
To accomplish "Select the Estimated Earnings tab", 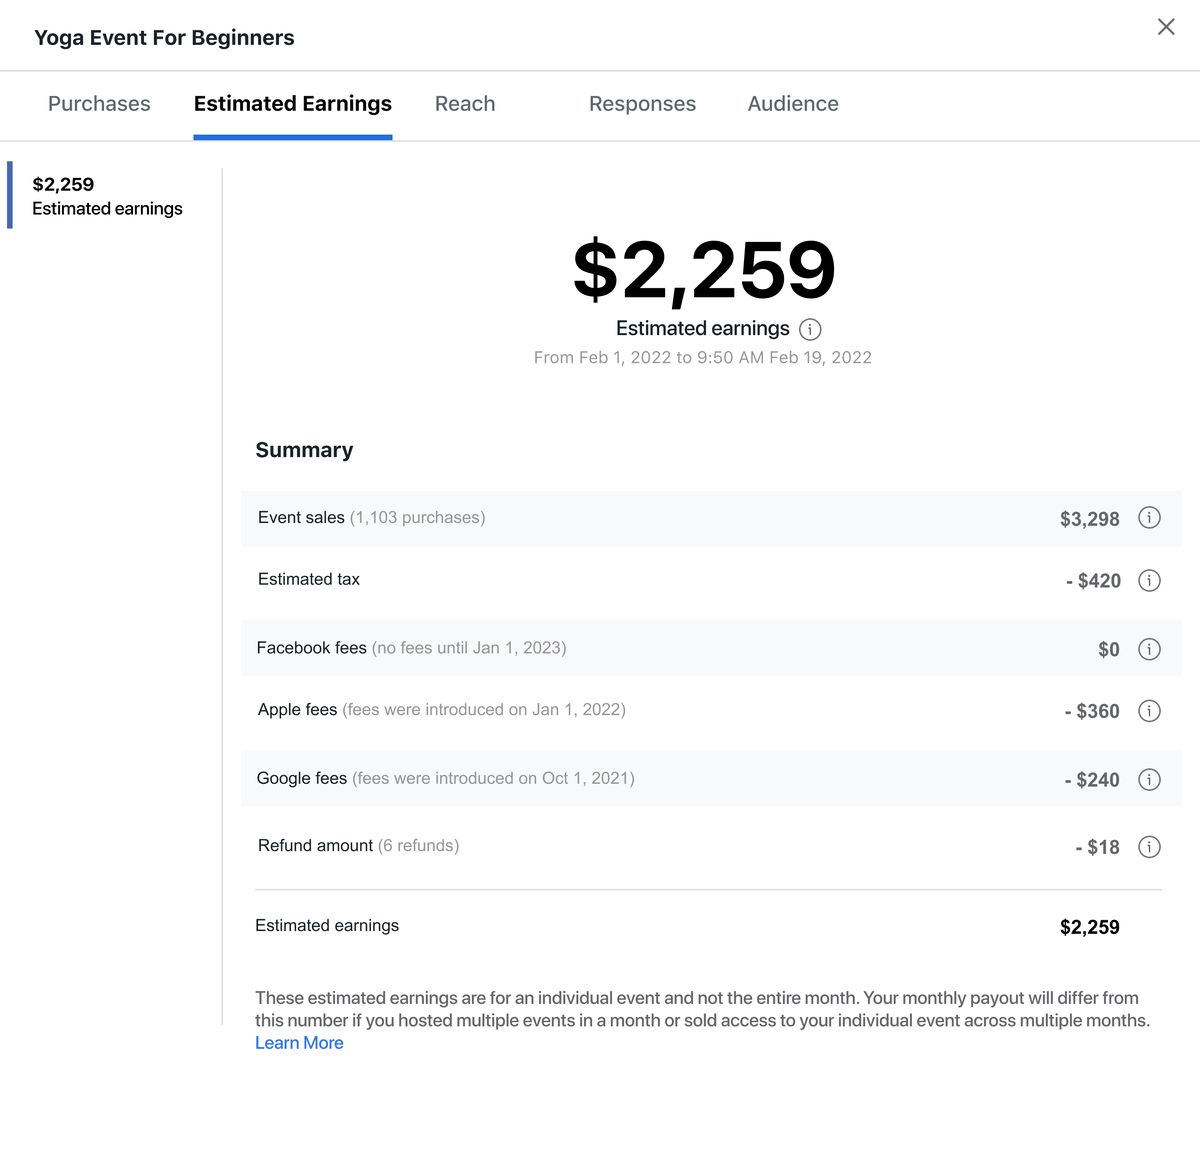I will pyautogui.click(x=292, y=104).
